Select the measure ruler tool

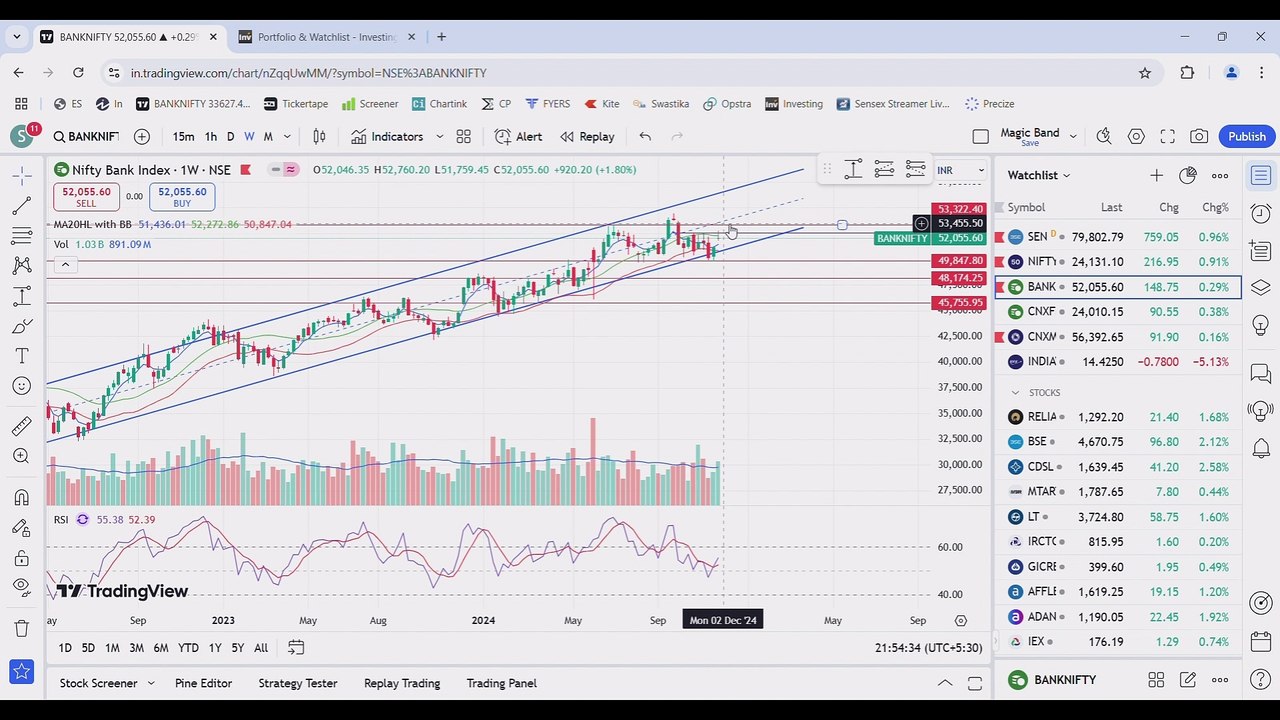21,426
